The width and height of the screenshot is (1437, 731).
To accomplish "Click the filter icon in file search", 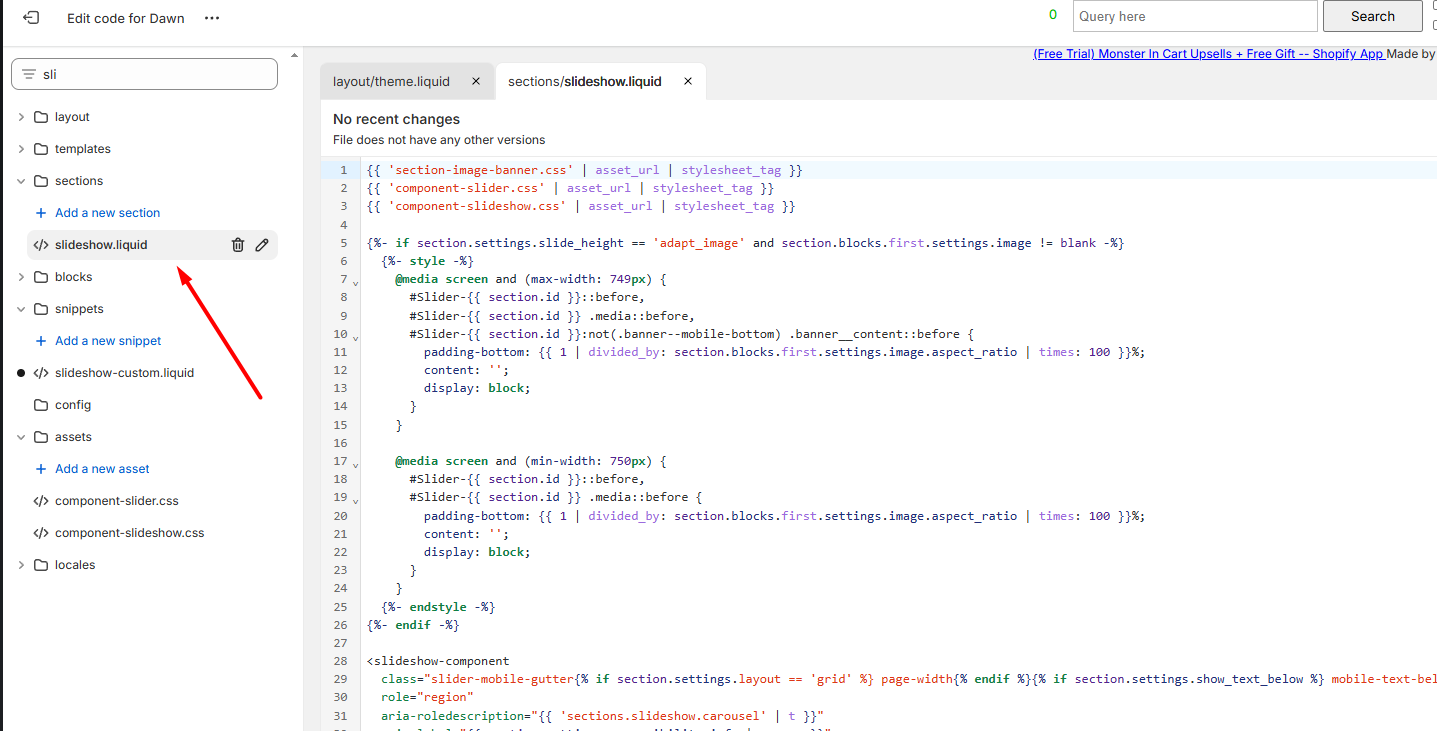I will pos(29,74).
